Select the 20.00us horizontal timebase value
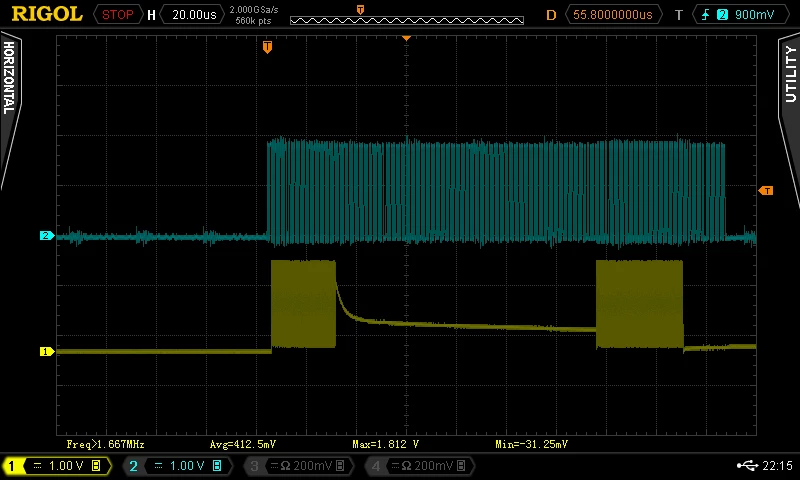Viewport: 800px width, 480px height. 194,15
